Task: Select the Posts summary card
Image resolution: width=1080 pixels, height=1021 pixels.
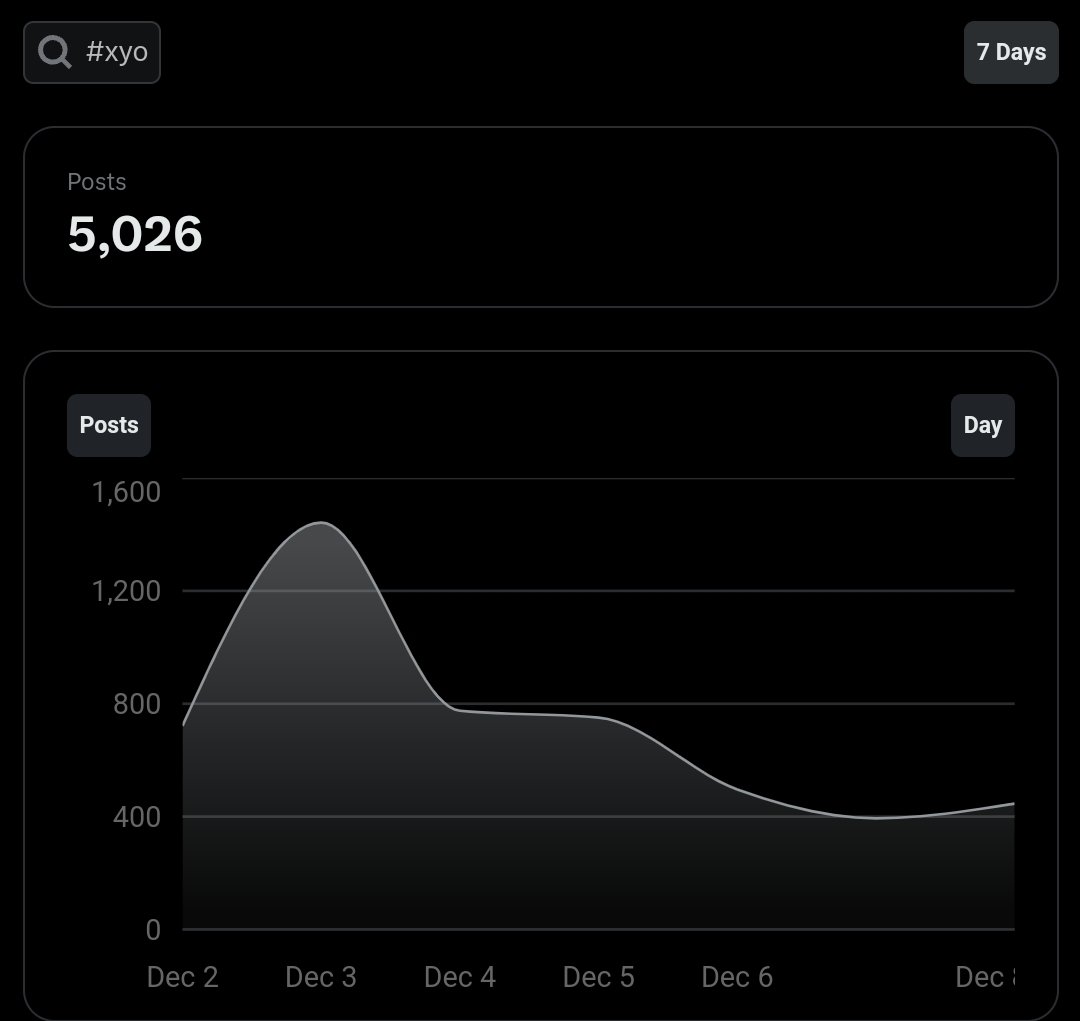Action: coord(540,217)
